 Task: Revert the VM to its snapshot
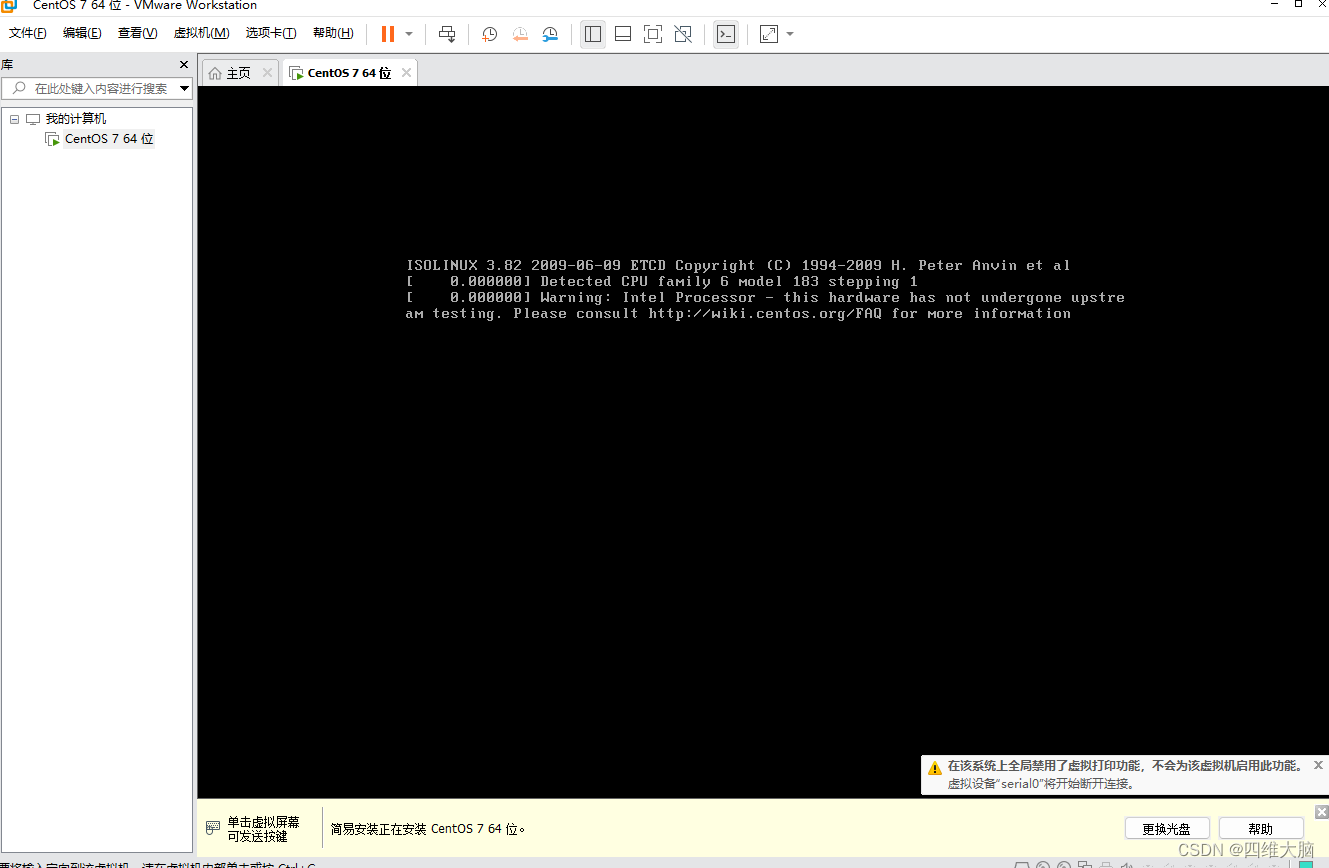tap(519, 33)
